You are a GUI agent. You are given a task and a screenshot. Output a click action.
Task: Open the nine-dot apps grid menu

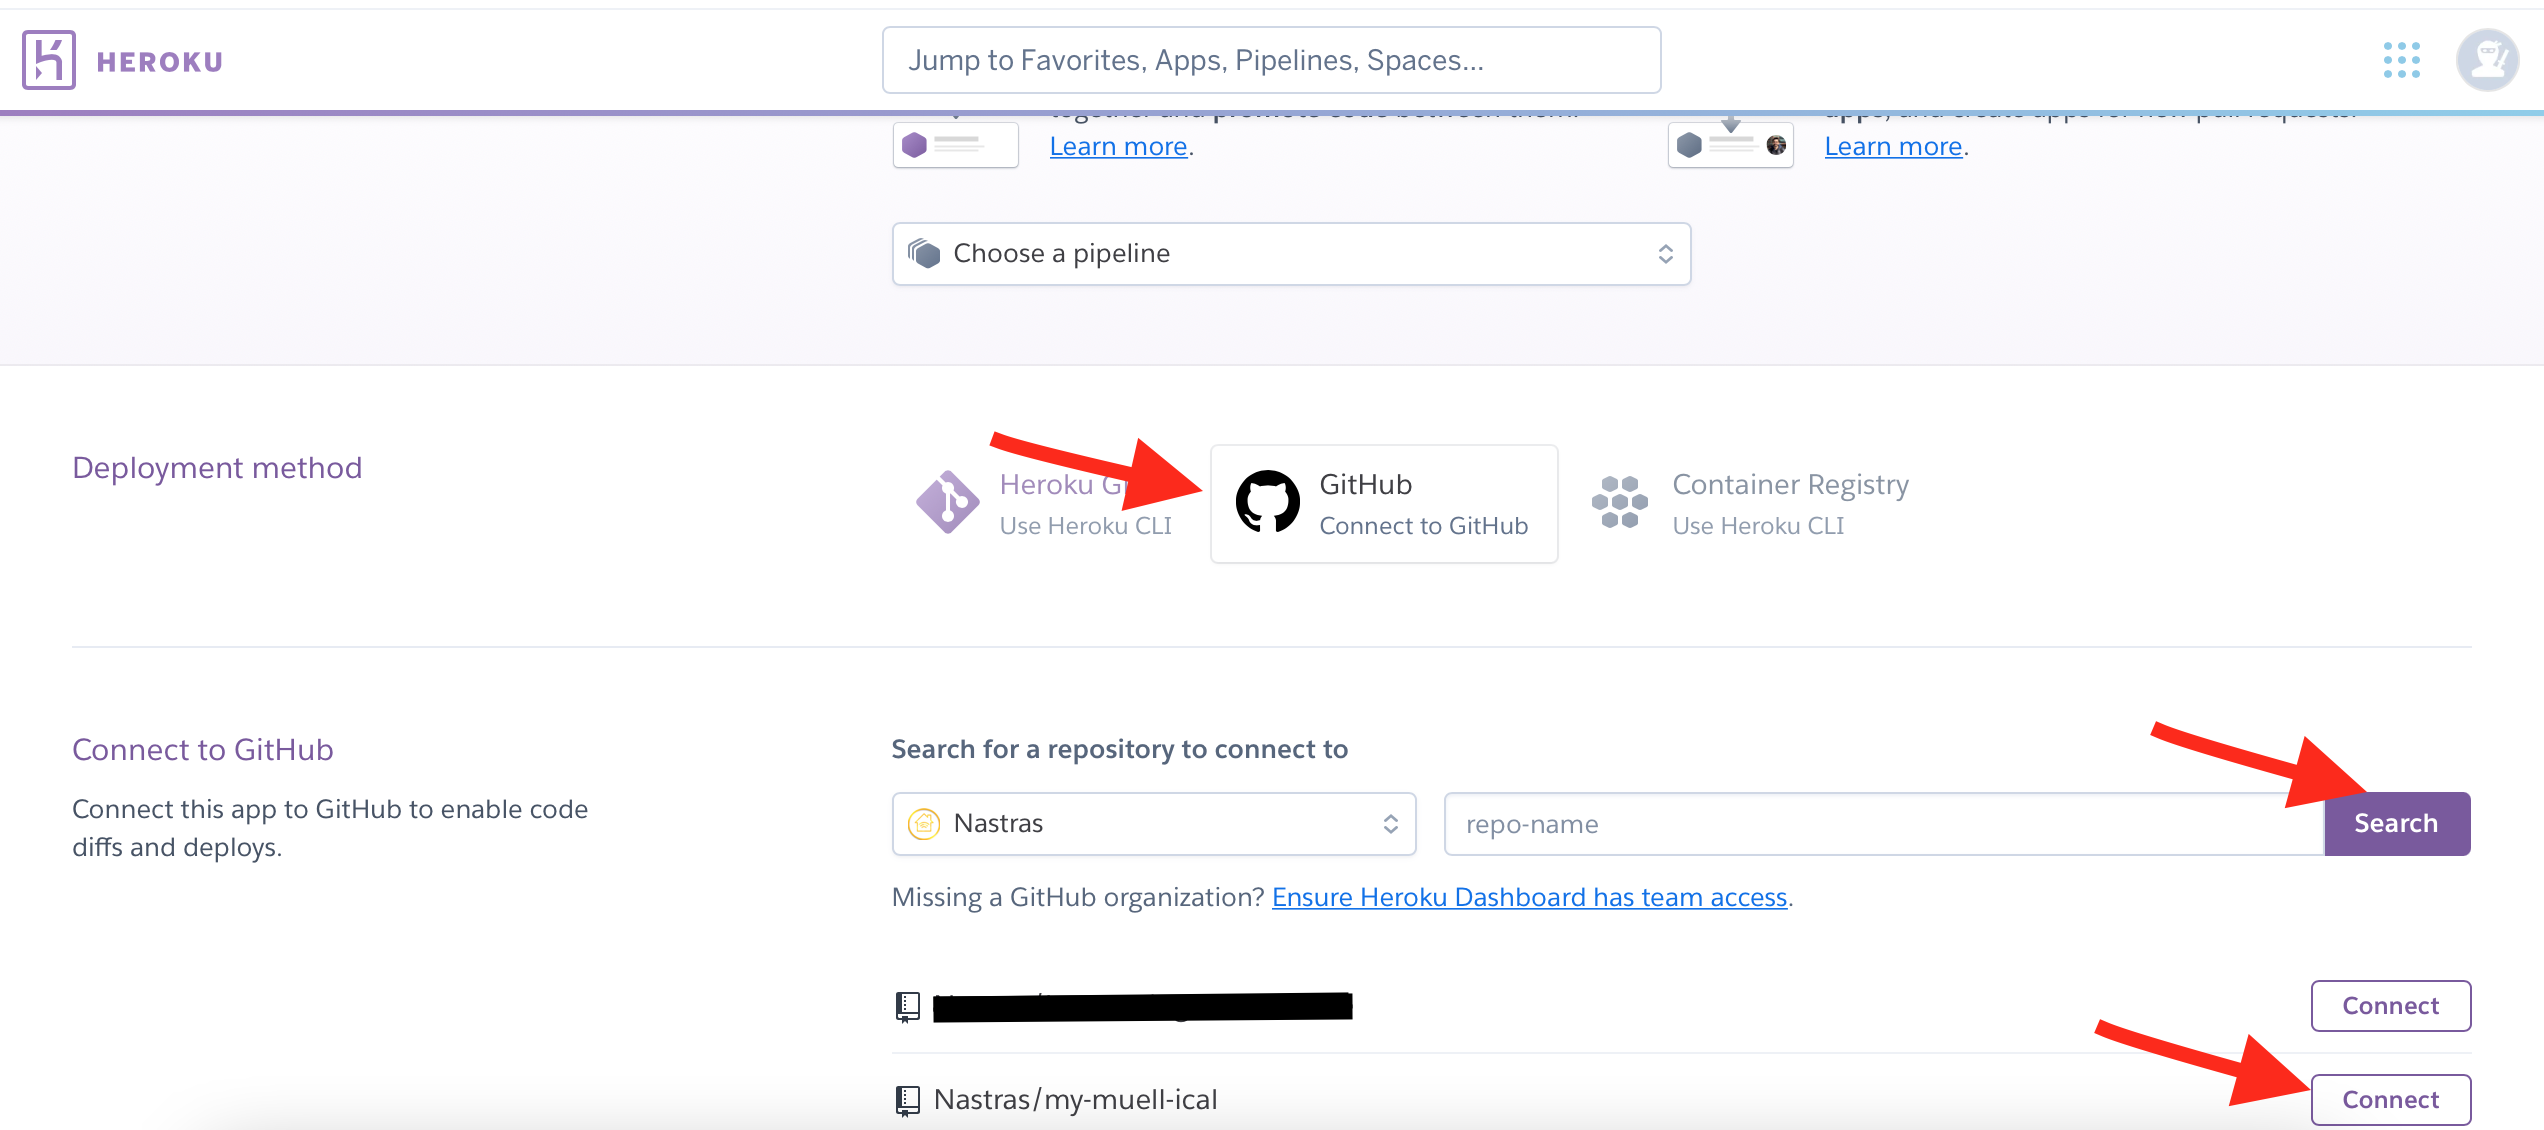tap(2401, 60)
